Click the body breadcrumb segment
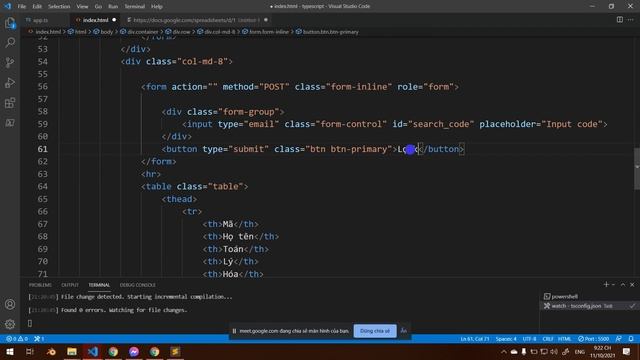Image resolution: width=640 pixels, height=360 pixels. coord(106,32)
